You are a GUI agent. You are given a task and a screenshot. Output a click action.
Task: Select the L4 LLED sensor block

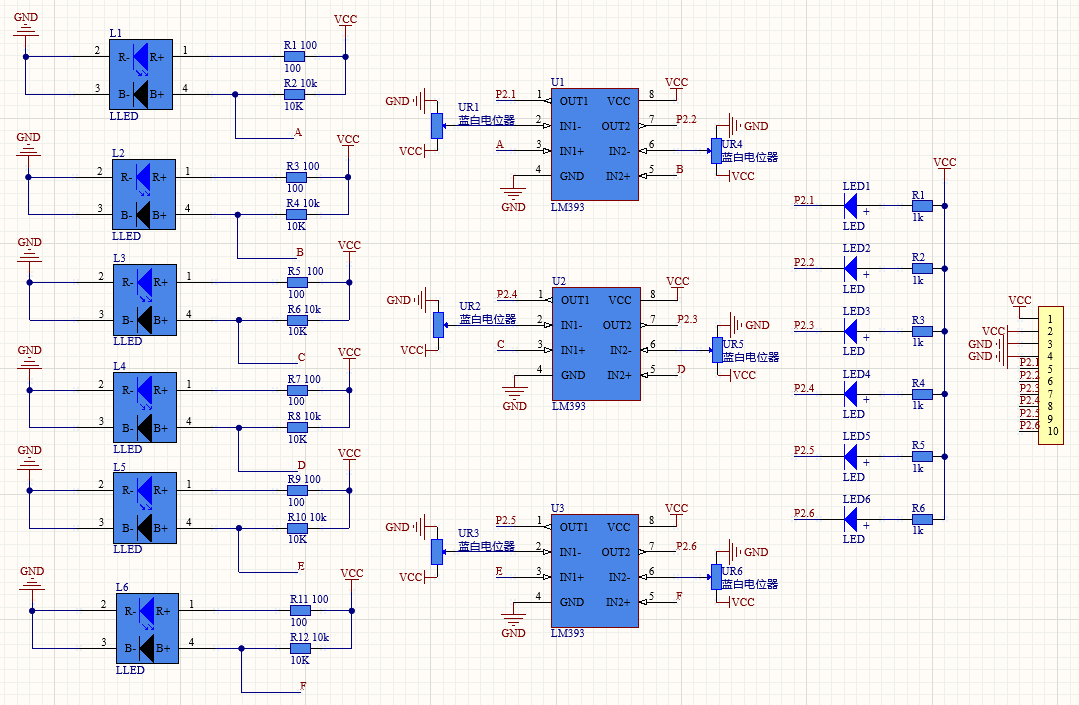(145, 408)
